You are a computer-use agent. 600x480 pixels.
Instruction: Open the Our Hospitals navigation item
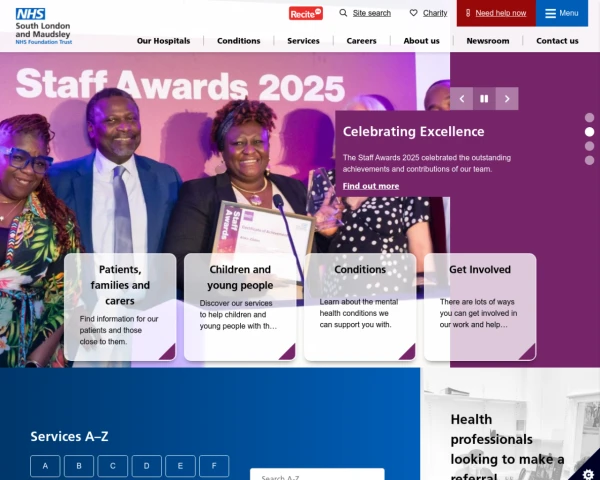coord(163,41)
